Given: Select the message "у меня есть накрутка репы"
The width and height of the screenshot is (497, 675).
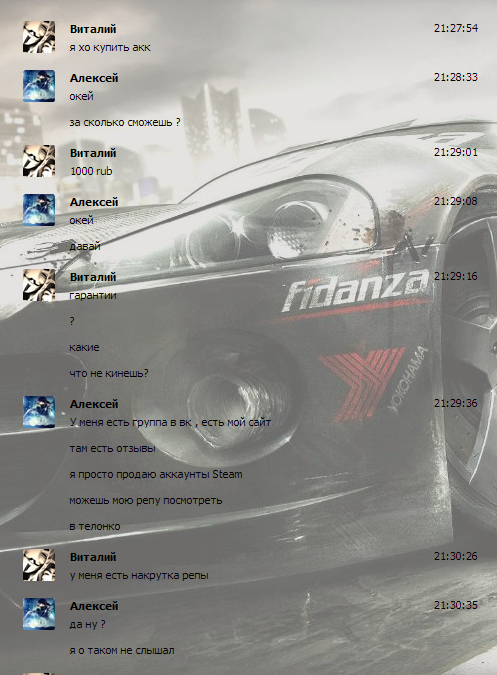Looking at the screenshot, I should coord(139,576).
